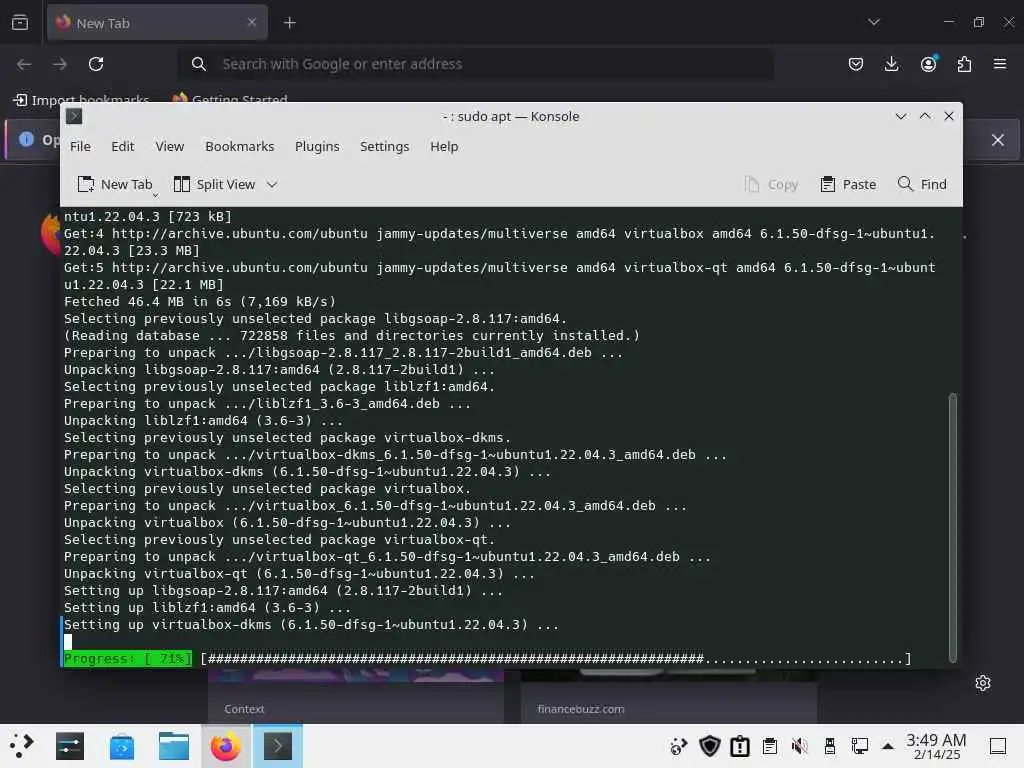Viewport: 1024px width, 768px height.
Task: Click New Tab button in Konsole toolbar
Action: pyautogui.click(x=115, y=185)
